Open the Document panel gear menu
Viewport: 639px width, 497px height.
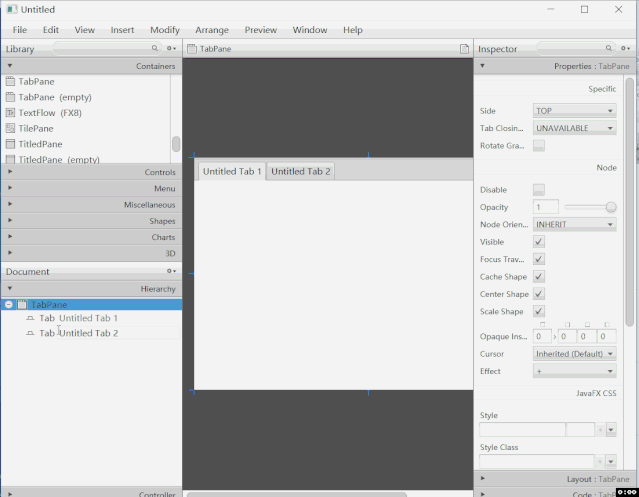tap(171, 271)
